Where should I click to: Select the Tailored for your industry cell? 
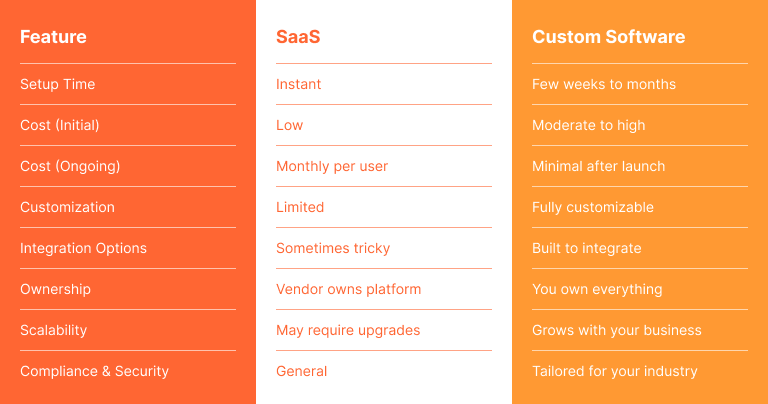pyautogui.click(x=615, y=371)
